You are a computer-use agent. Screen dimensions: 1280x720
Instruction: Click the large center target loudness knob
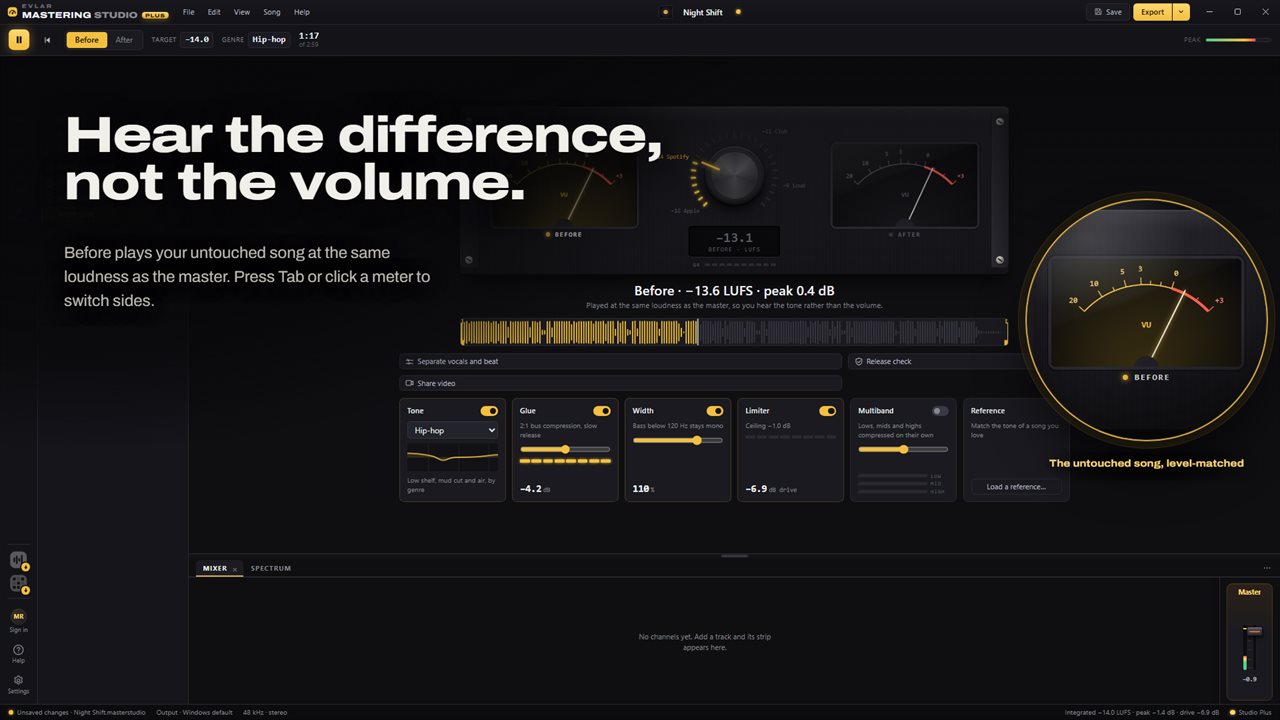tap(733, 176)
